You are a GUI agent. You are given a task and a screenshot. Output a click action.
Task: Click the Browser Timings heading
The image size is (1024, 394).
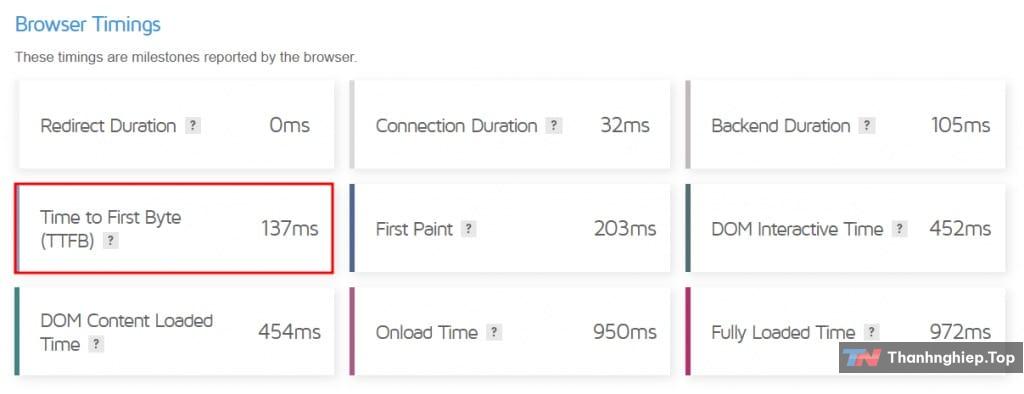pos(88,24)
